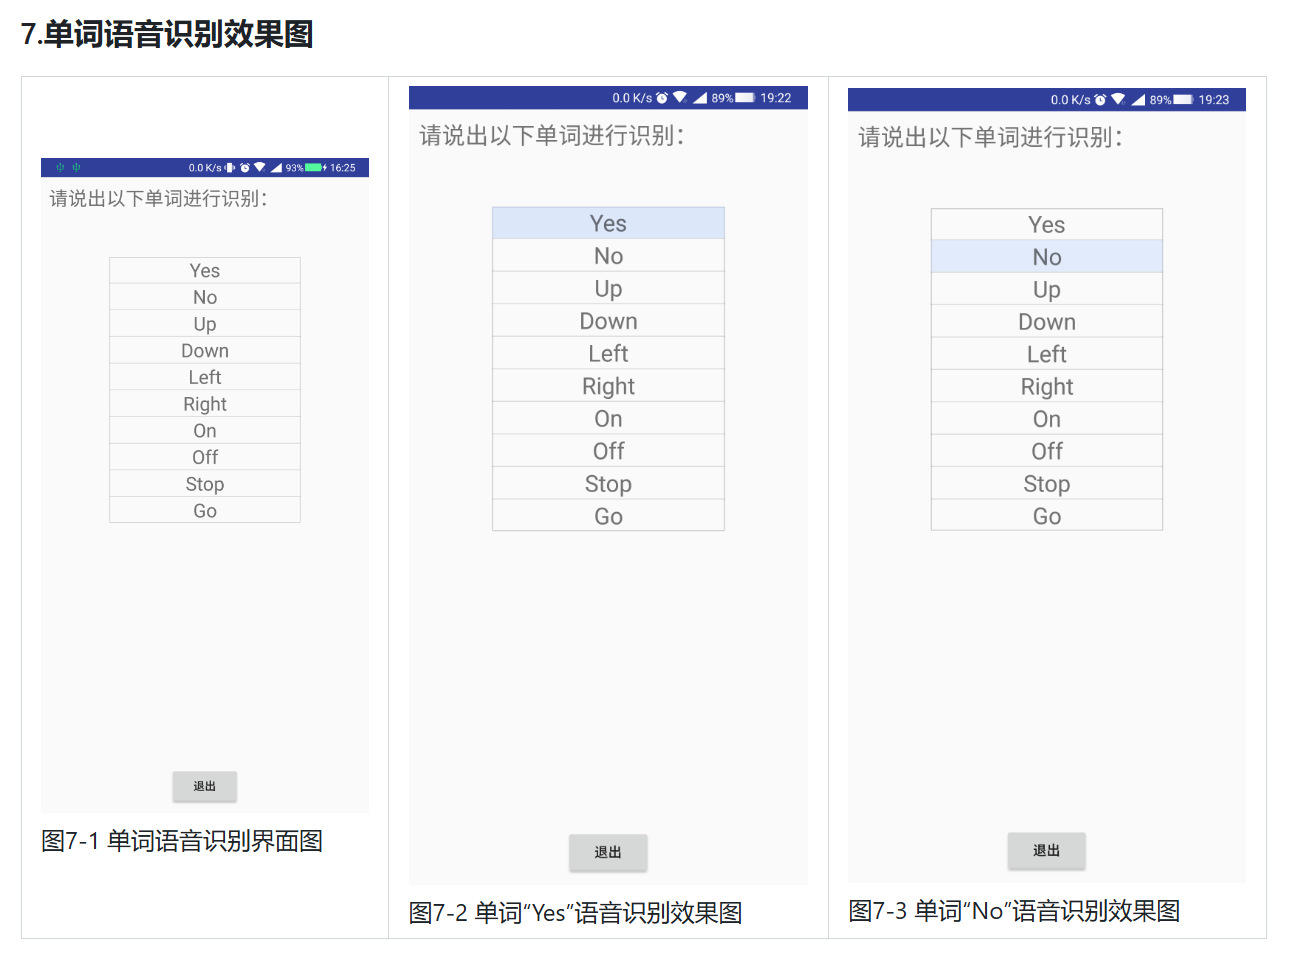The image size is (1305, 974).
Task: Select Stop row in figure 7-3 list
Action: (x=1047, y=483)
